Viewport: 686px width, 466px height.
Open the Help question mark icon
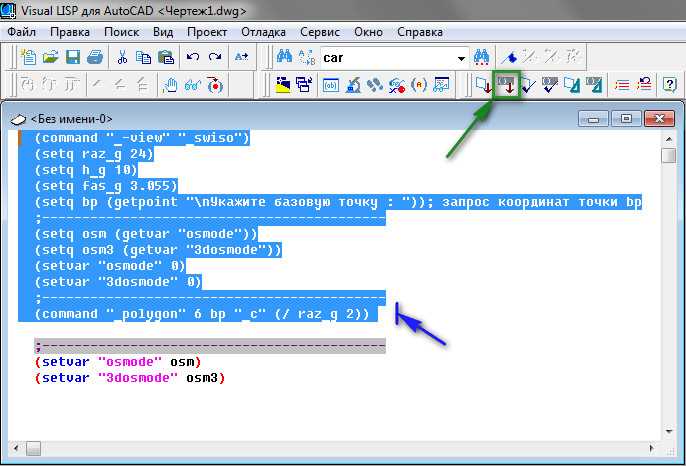(669, 85)
